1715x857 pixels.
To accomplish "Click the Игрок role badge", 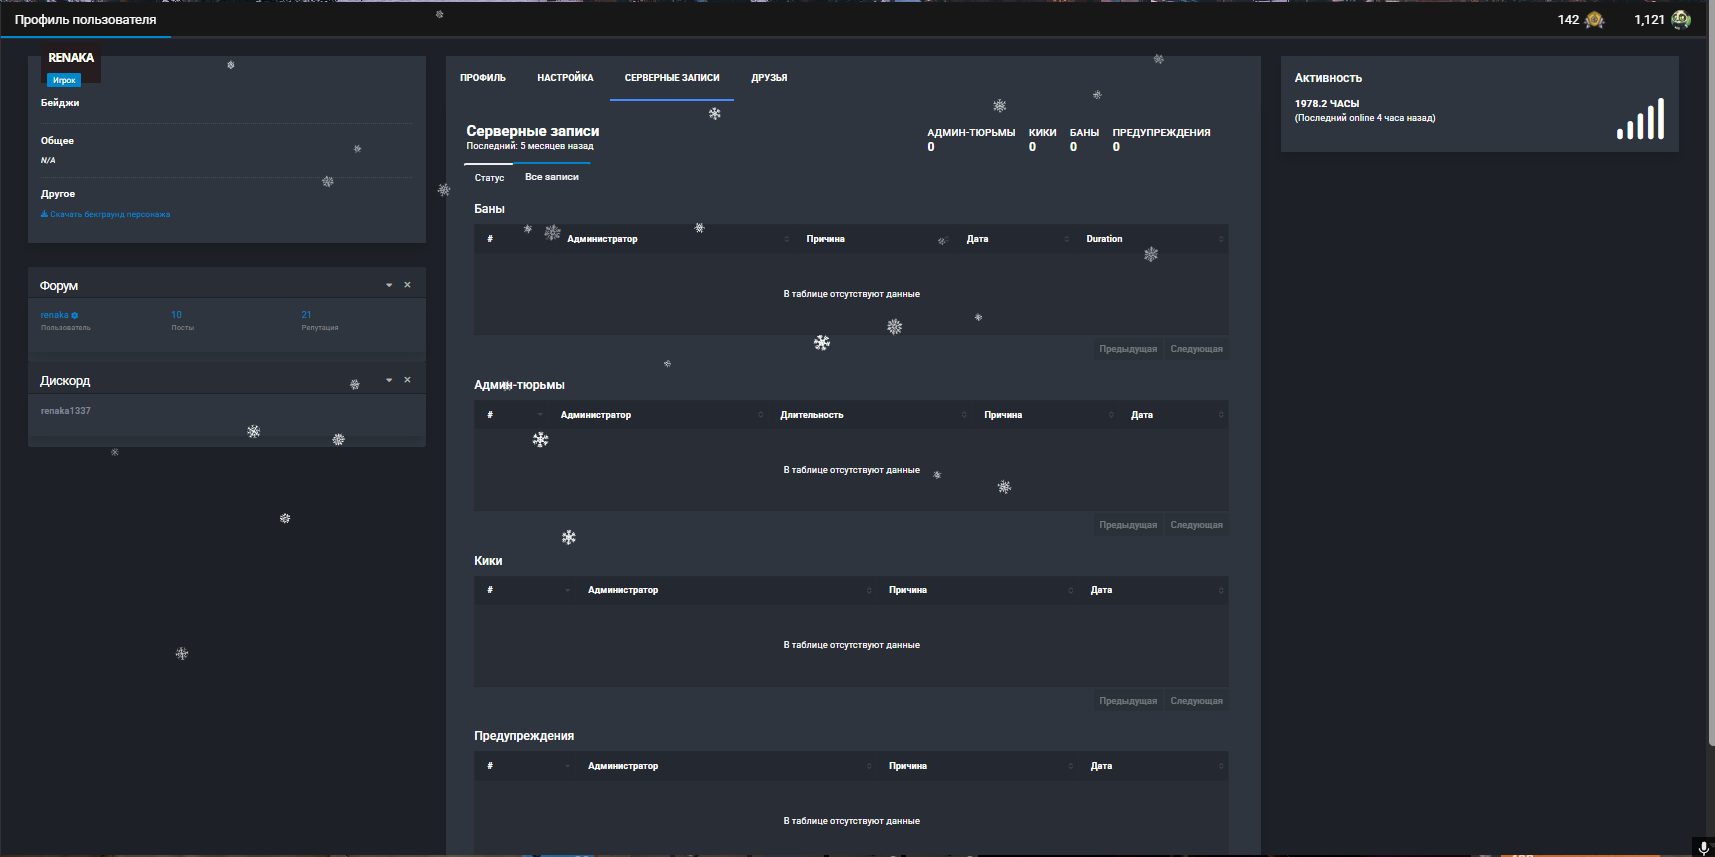I will (x=64, y=80).
